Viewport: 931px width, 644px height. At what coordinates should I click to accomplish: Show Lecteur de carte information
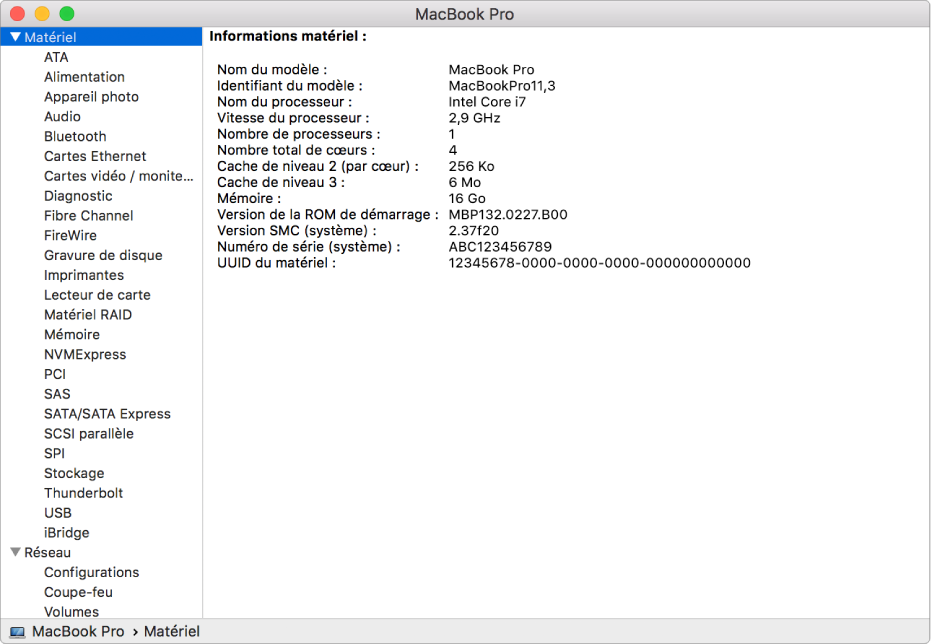click(x=97, y=295)
